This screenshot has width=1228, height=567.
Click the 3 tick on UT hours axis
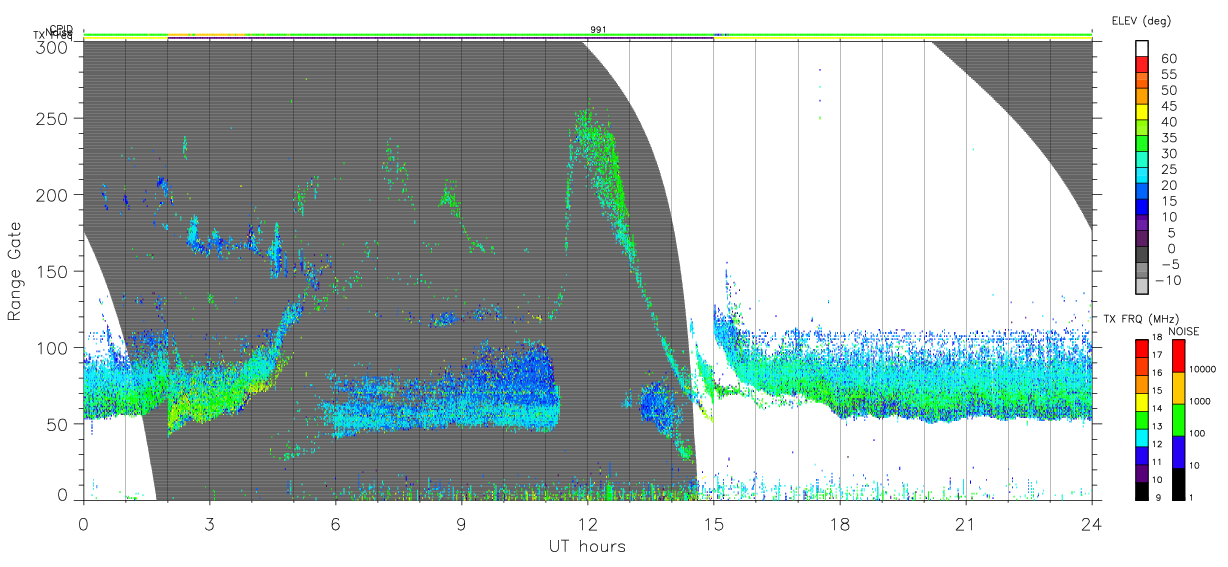click(x=209, y=524)
